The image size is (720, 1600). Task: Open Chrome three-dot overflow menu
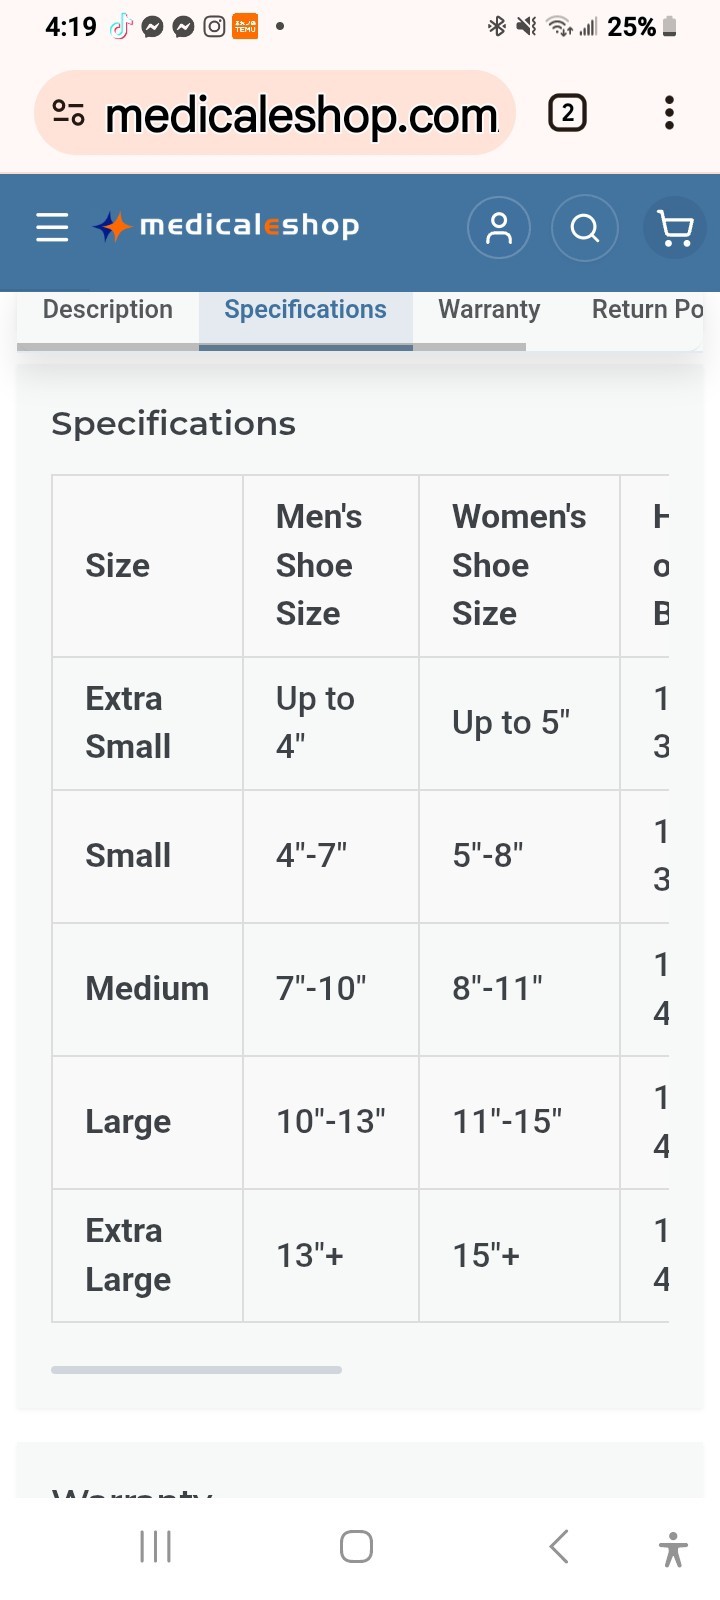(x=669, y=113)
